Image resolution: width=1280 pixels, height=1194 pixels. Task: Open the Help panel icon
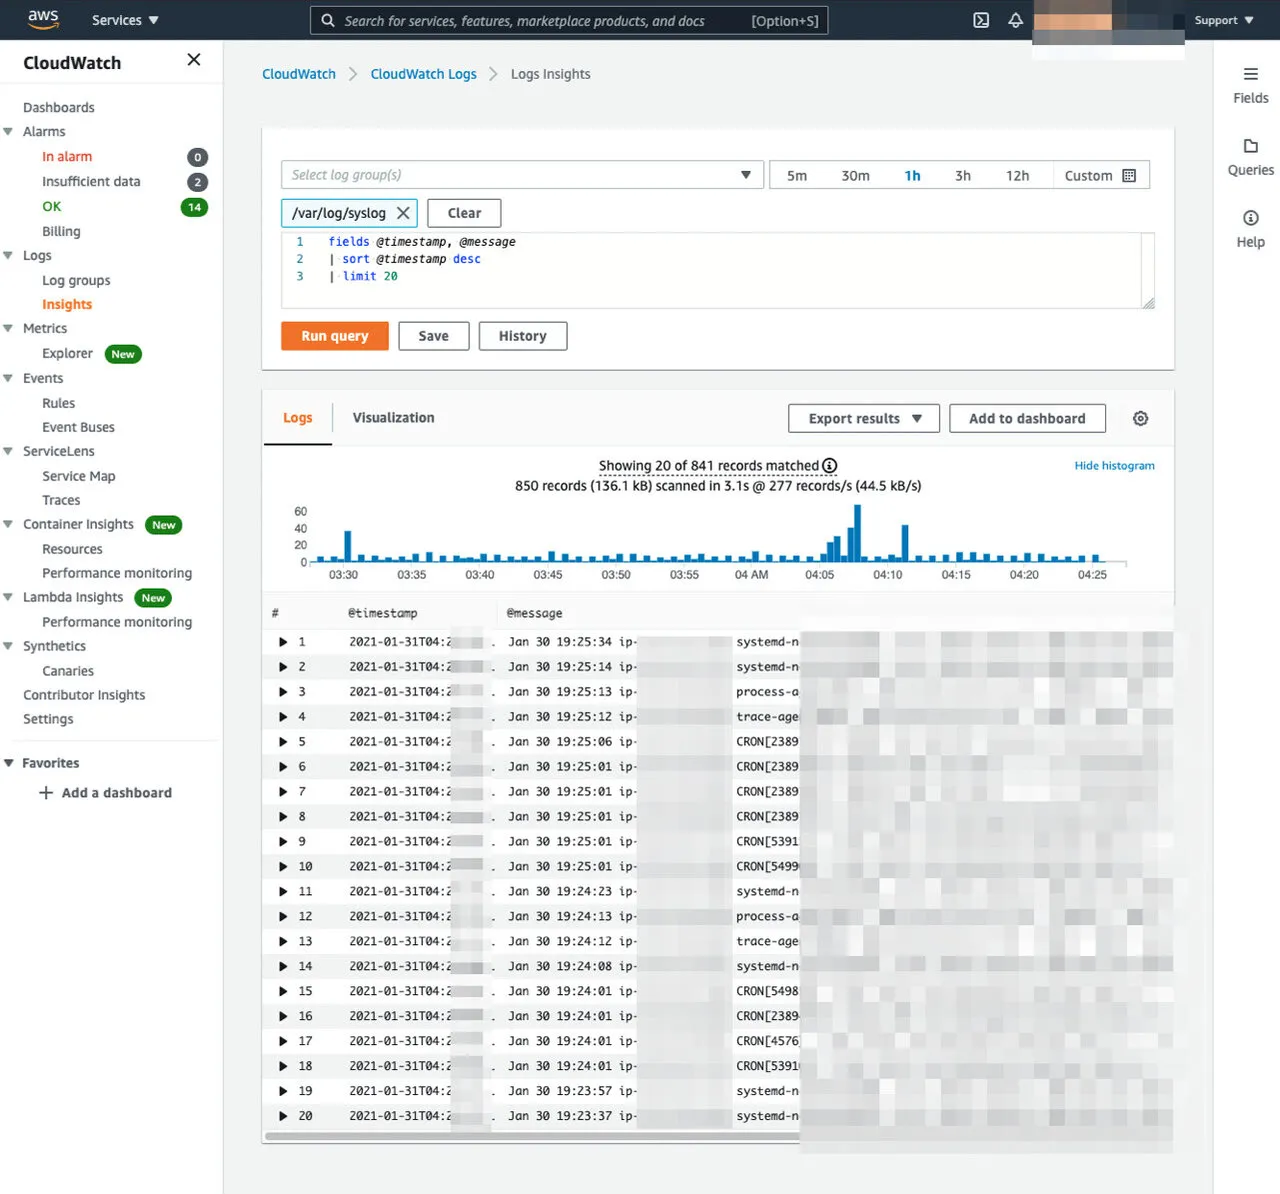coord(1250,219)
